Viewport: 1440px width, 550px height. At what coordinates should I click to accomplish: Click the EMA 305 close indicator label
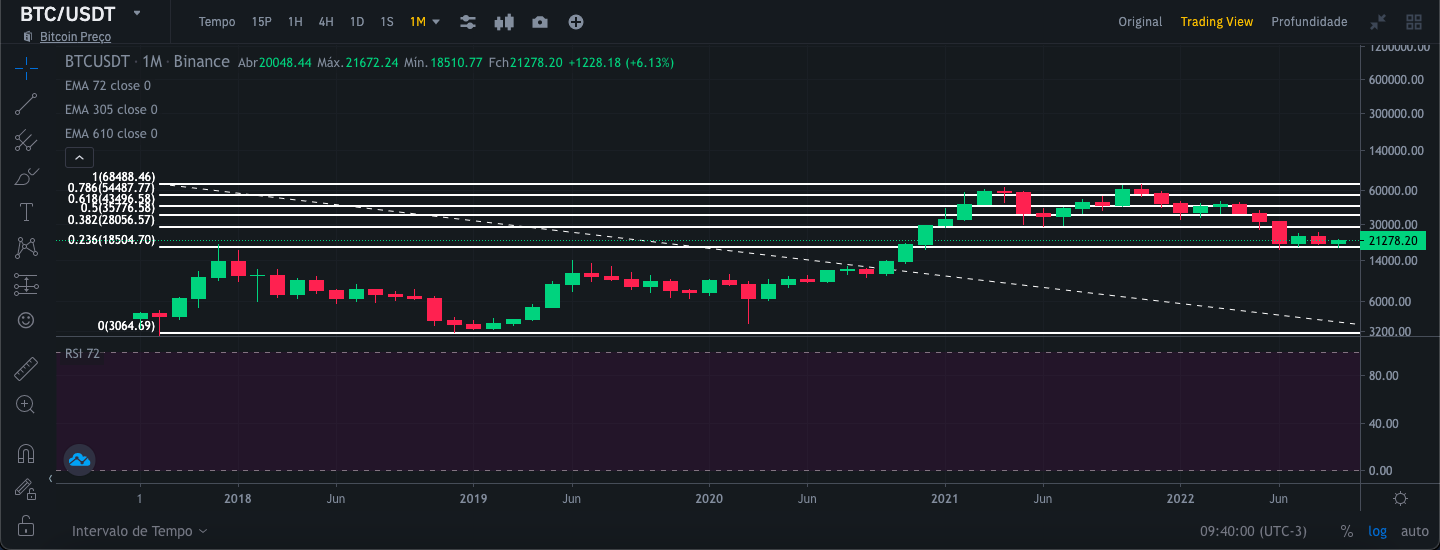110,110
